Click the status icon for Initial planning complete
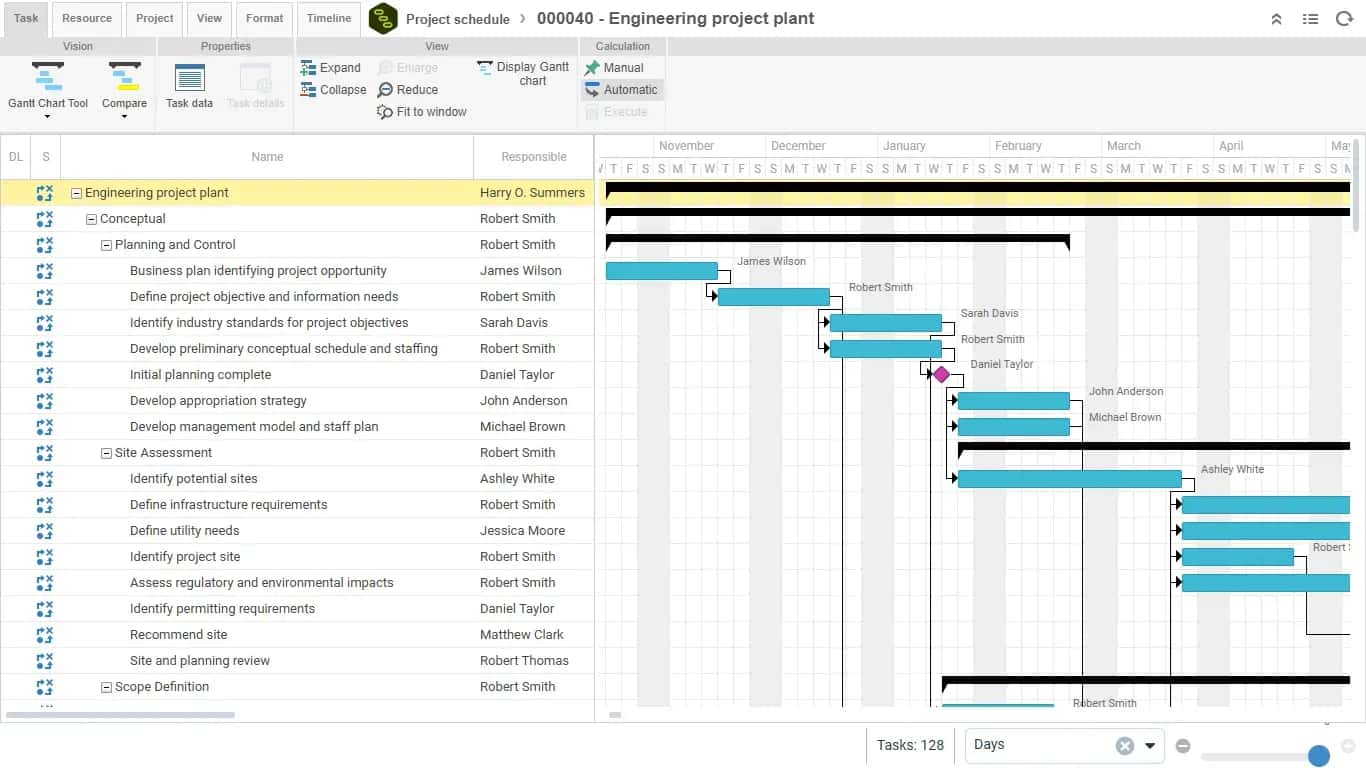 coord(45,375)
